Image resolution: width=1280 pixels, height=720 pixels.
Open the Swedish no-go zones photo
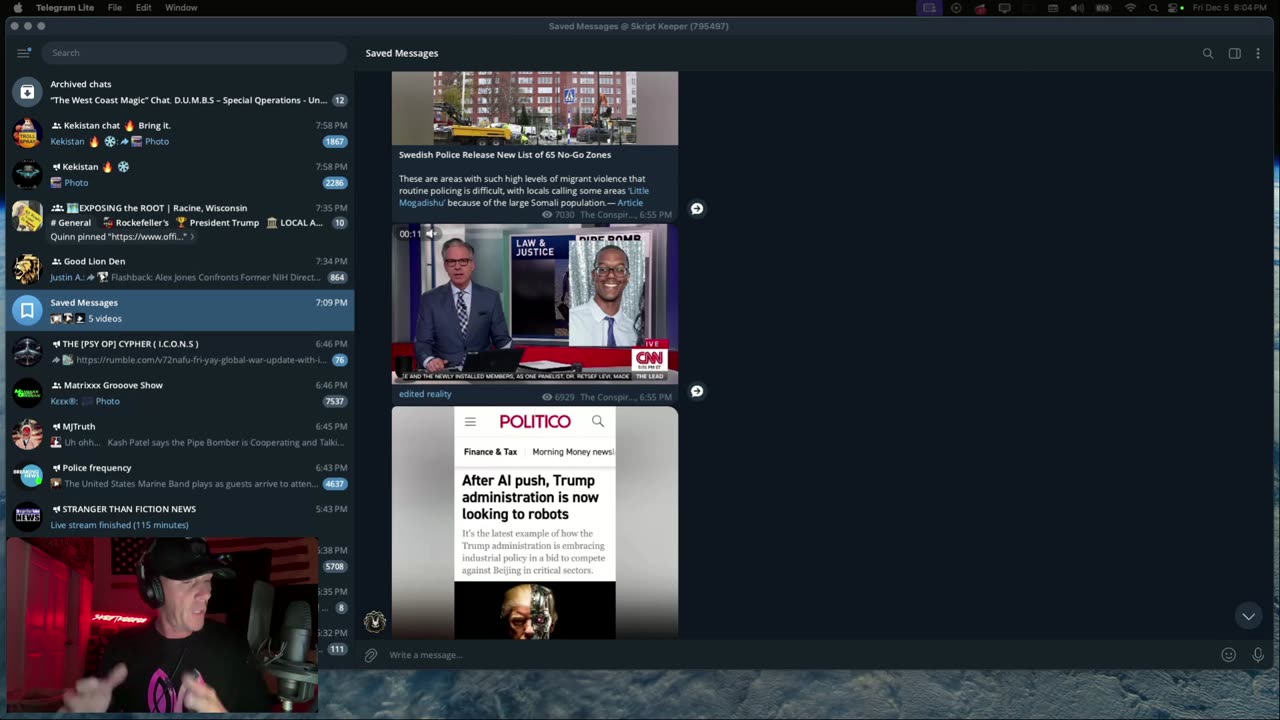(535, 108)
